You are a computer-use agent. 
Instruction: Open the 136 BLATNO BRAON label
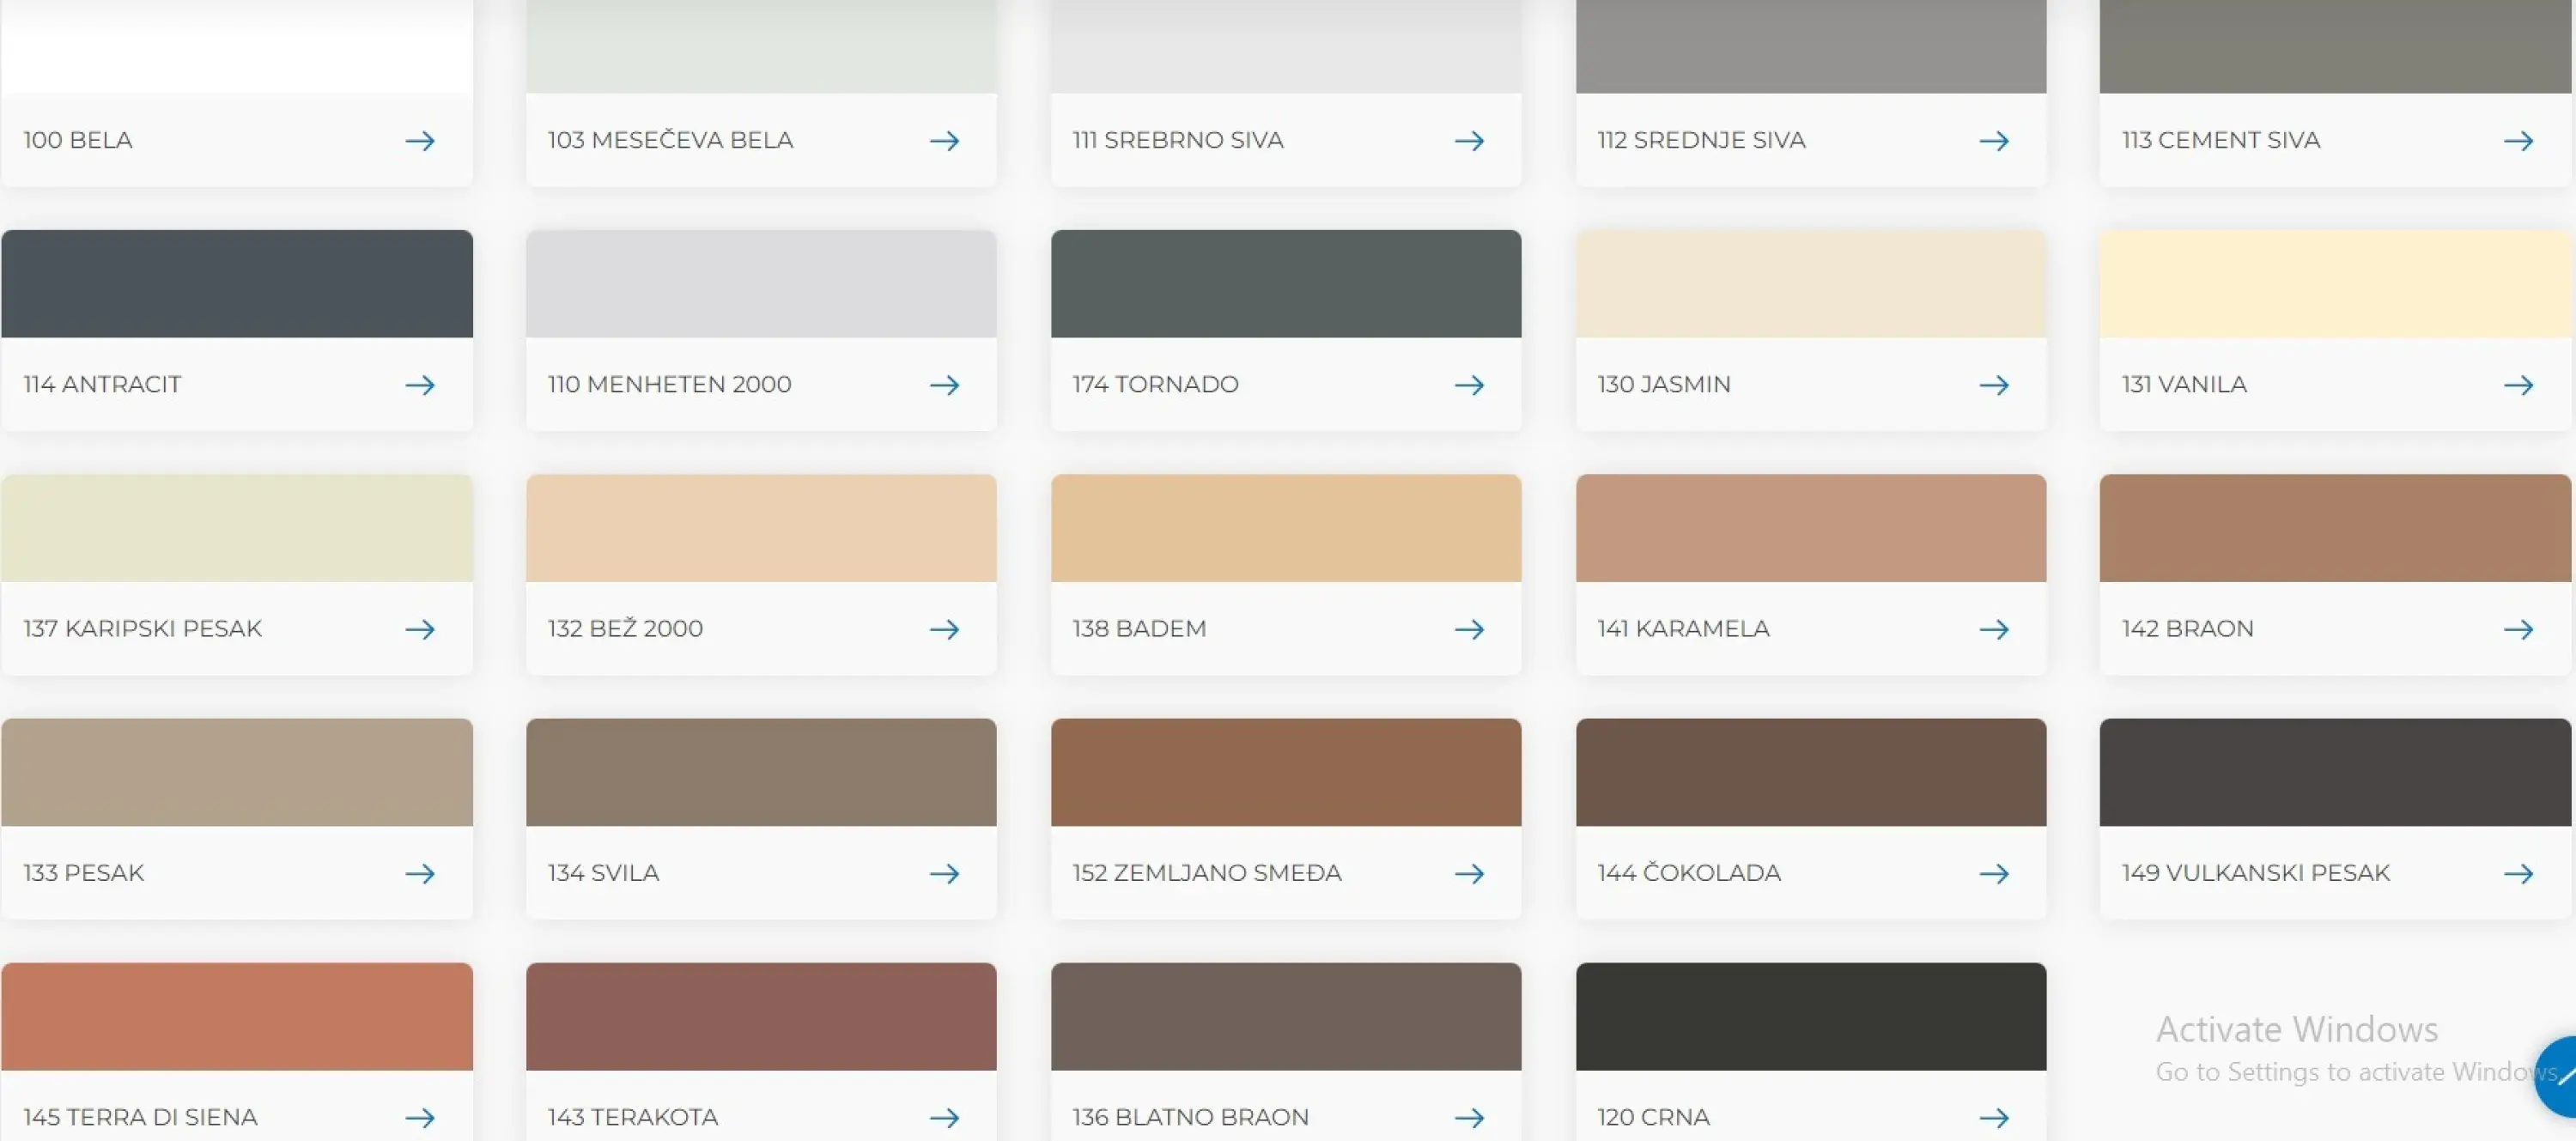(x=1190, y=1116)
